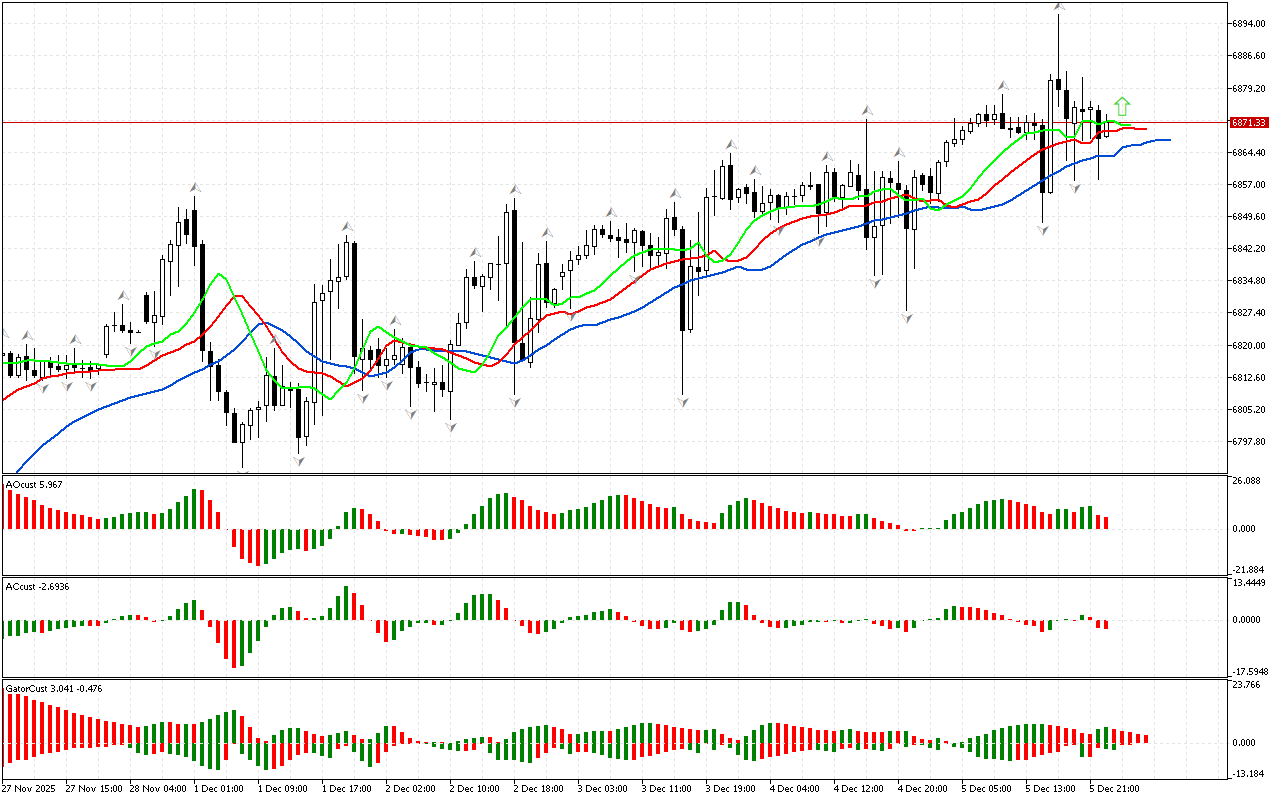The image size is (1280, 800).
Task: Click the 26.088 AO scale value
Action: [x=1247, y=481]
